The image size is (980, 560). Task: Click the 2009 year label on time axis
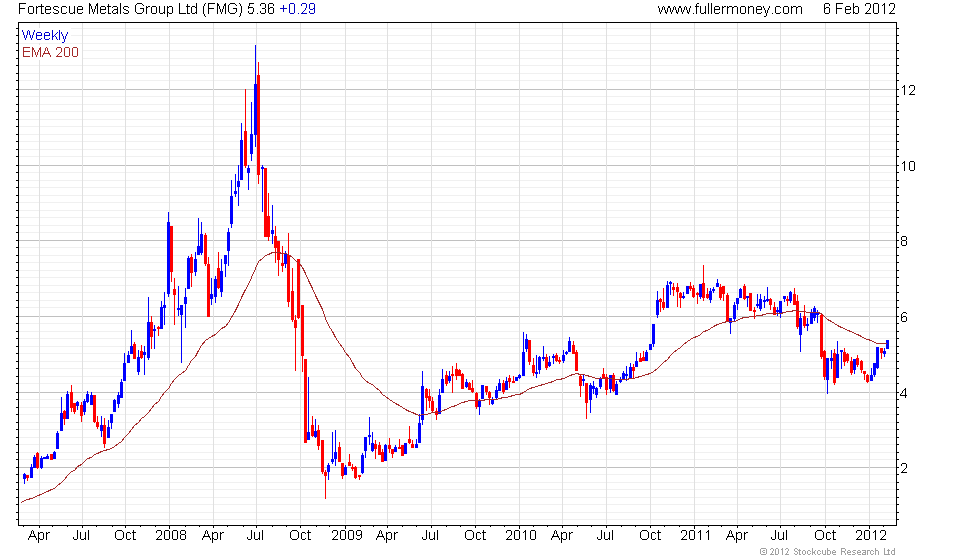347,536
